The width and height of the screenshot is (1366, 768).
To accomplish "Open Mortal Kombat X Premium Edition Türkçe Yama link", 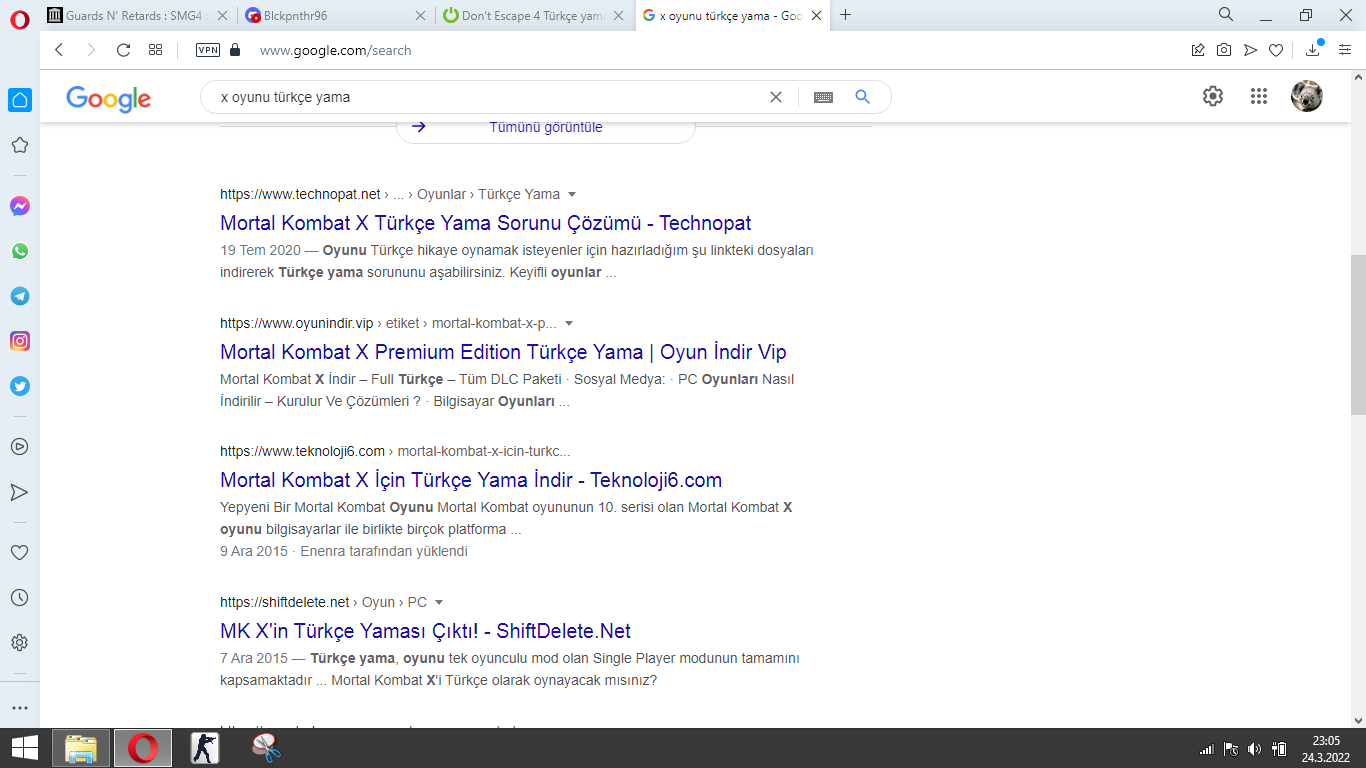I will click(x=503, y=352).
